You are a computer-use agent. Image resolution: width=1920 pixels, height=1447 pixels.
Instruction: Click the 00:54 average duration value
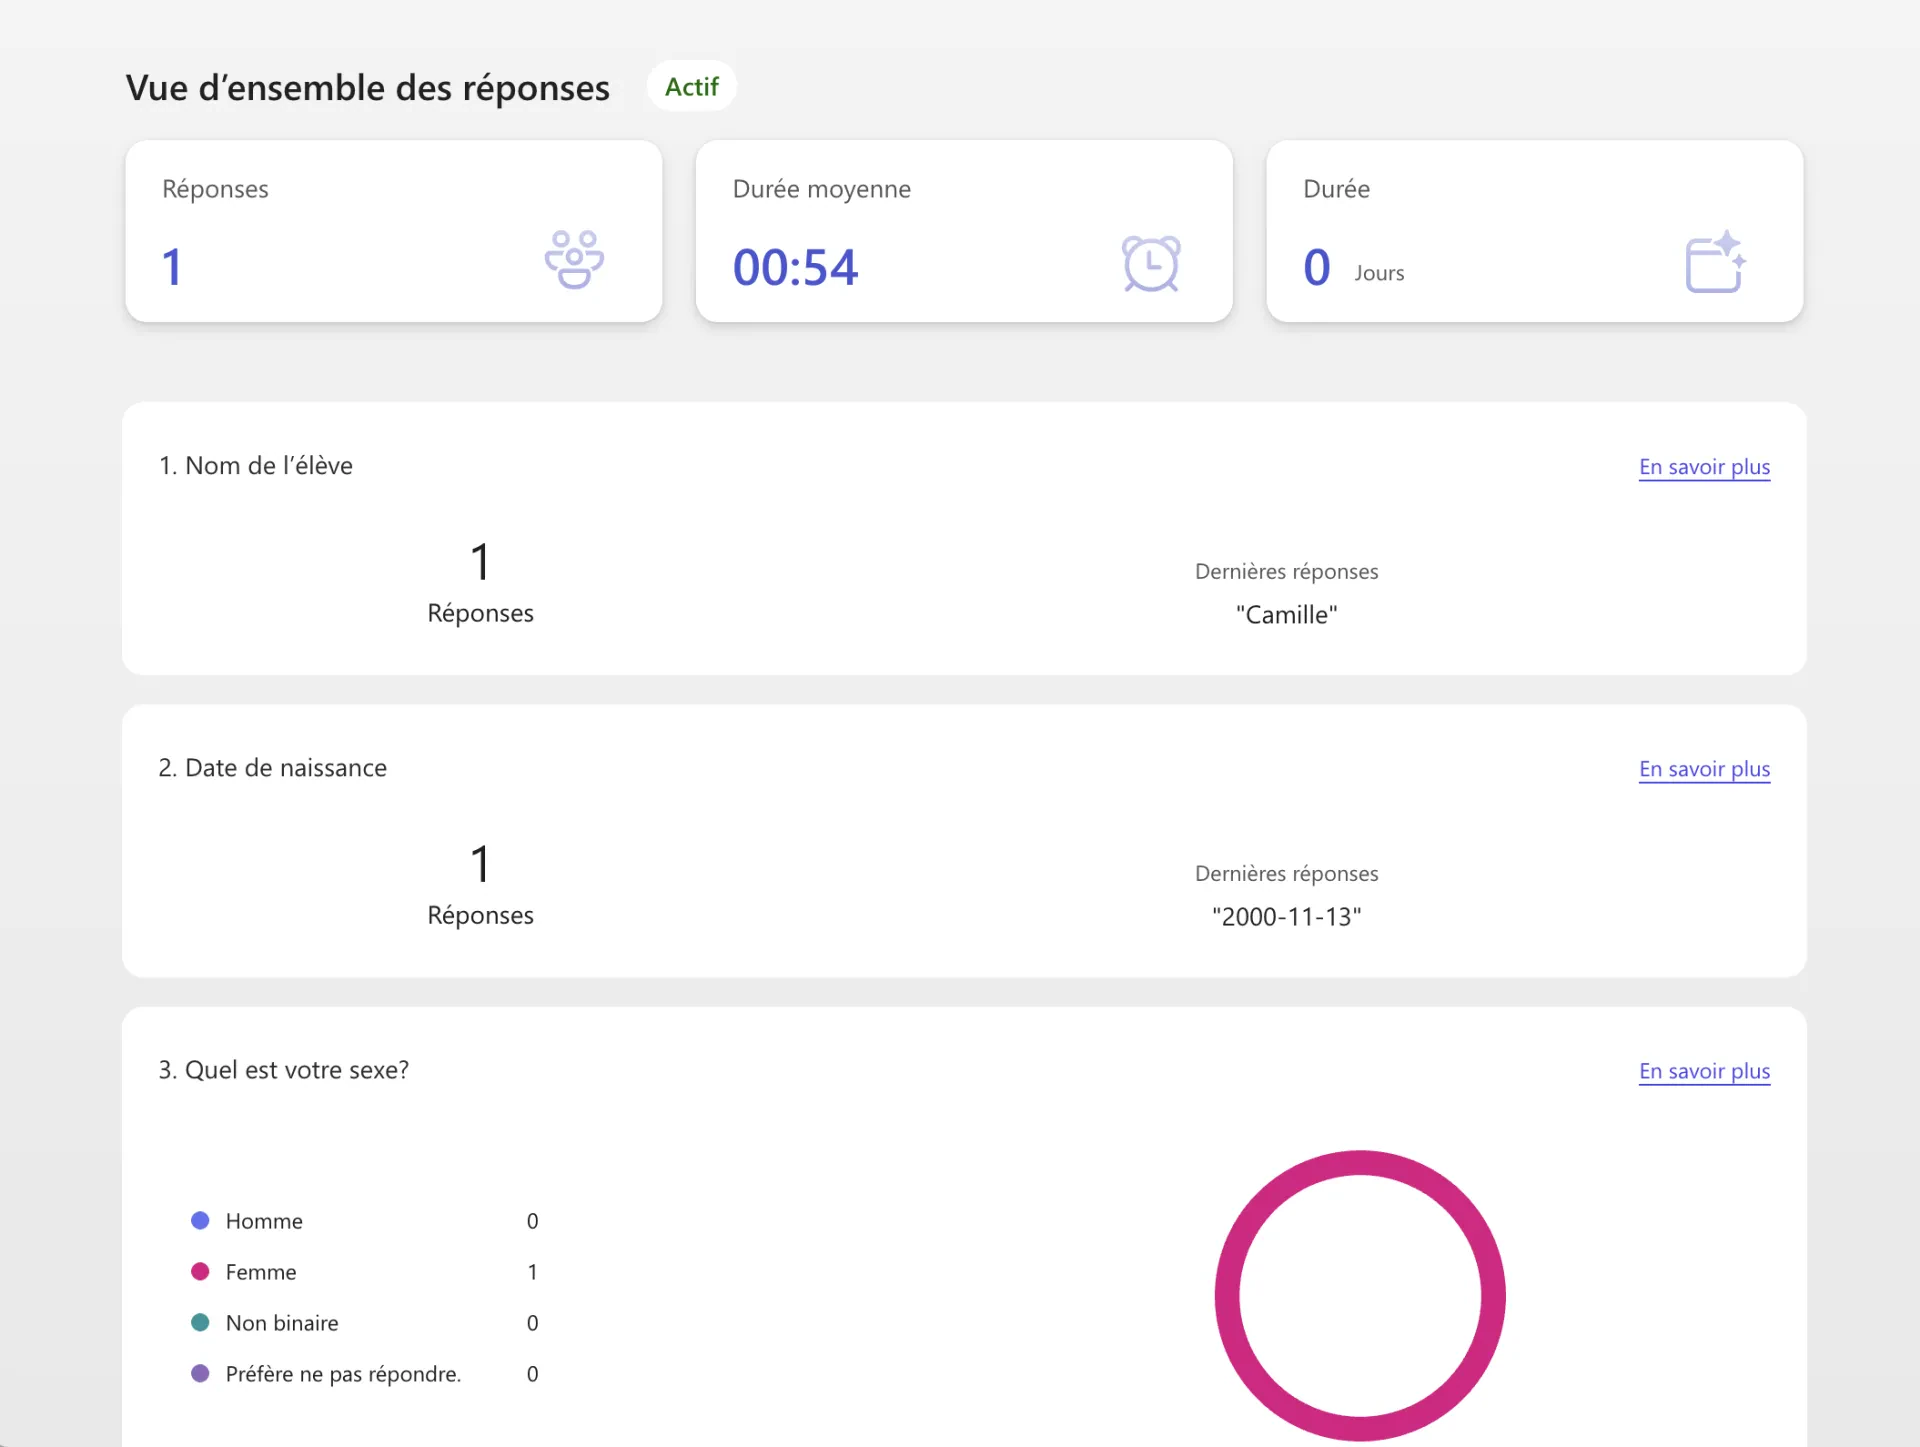[795, 267]
